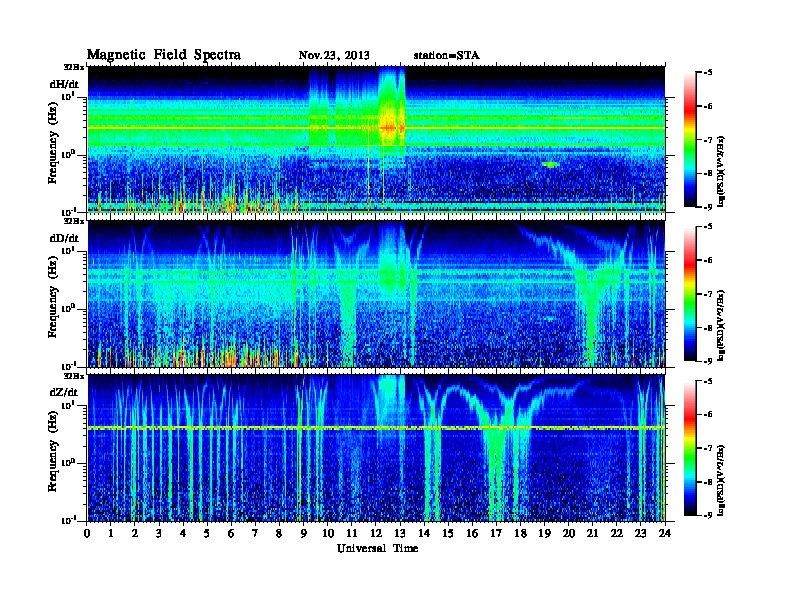The image size is (792, 612).
Task: Click the hour 0 tick label on time axis
Action: 87,534
